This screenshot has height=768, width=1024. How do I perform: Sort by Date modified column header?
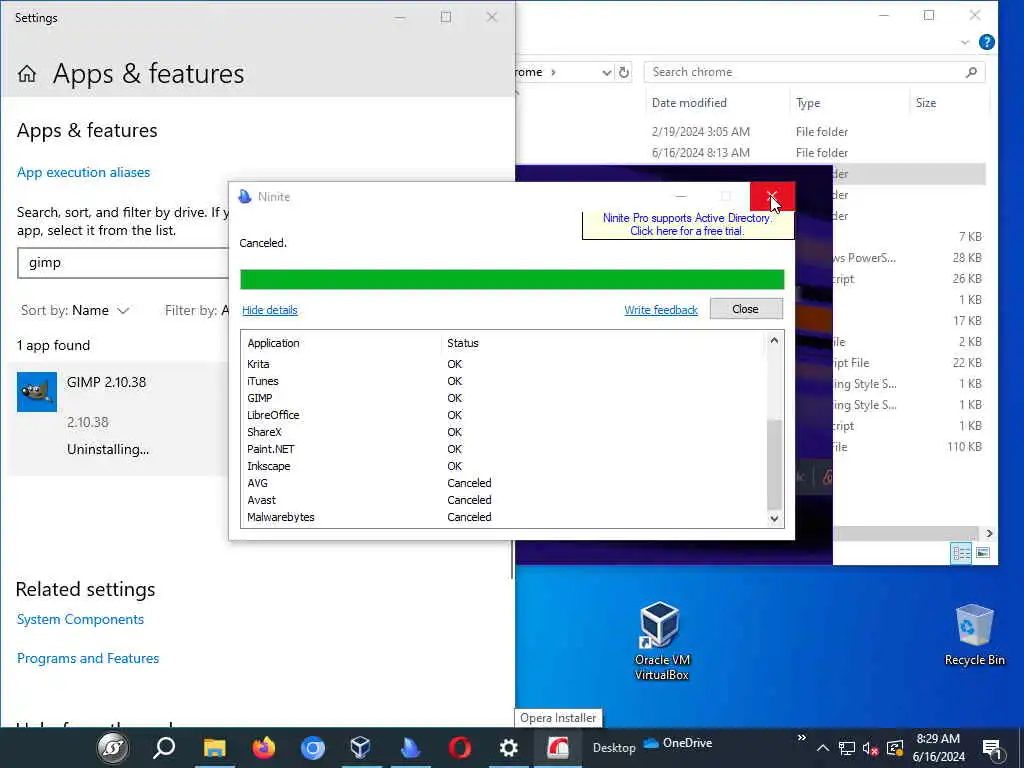click(689, 103)
